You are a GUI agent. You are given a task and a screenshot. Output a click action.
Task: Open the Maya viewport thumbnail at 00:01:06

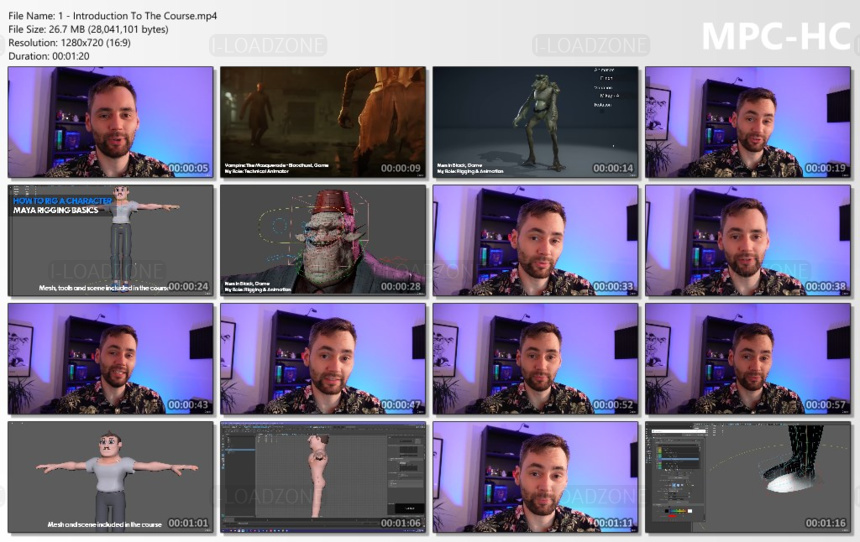point(323,477)
